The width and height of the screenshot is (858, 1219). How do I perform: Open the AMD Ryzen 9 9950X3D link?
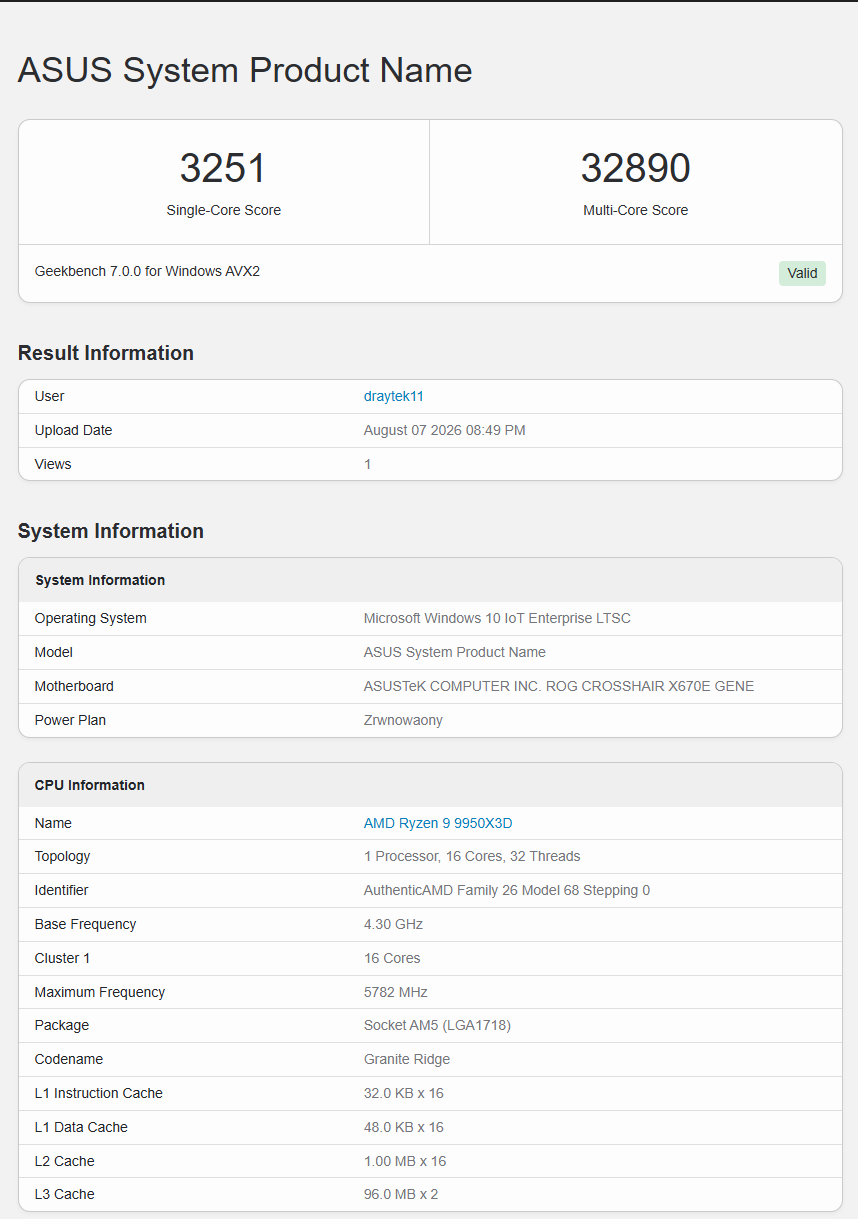[x=438, y=823]
